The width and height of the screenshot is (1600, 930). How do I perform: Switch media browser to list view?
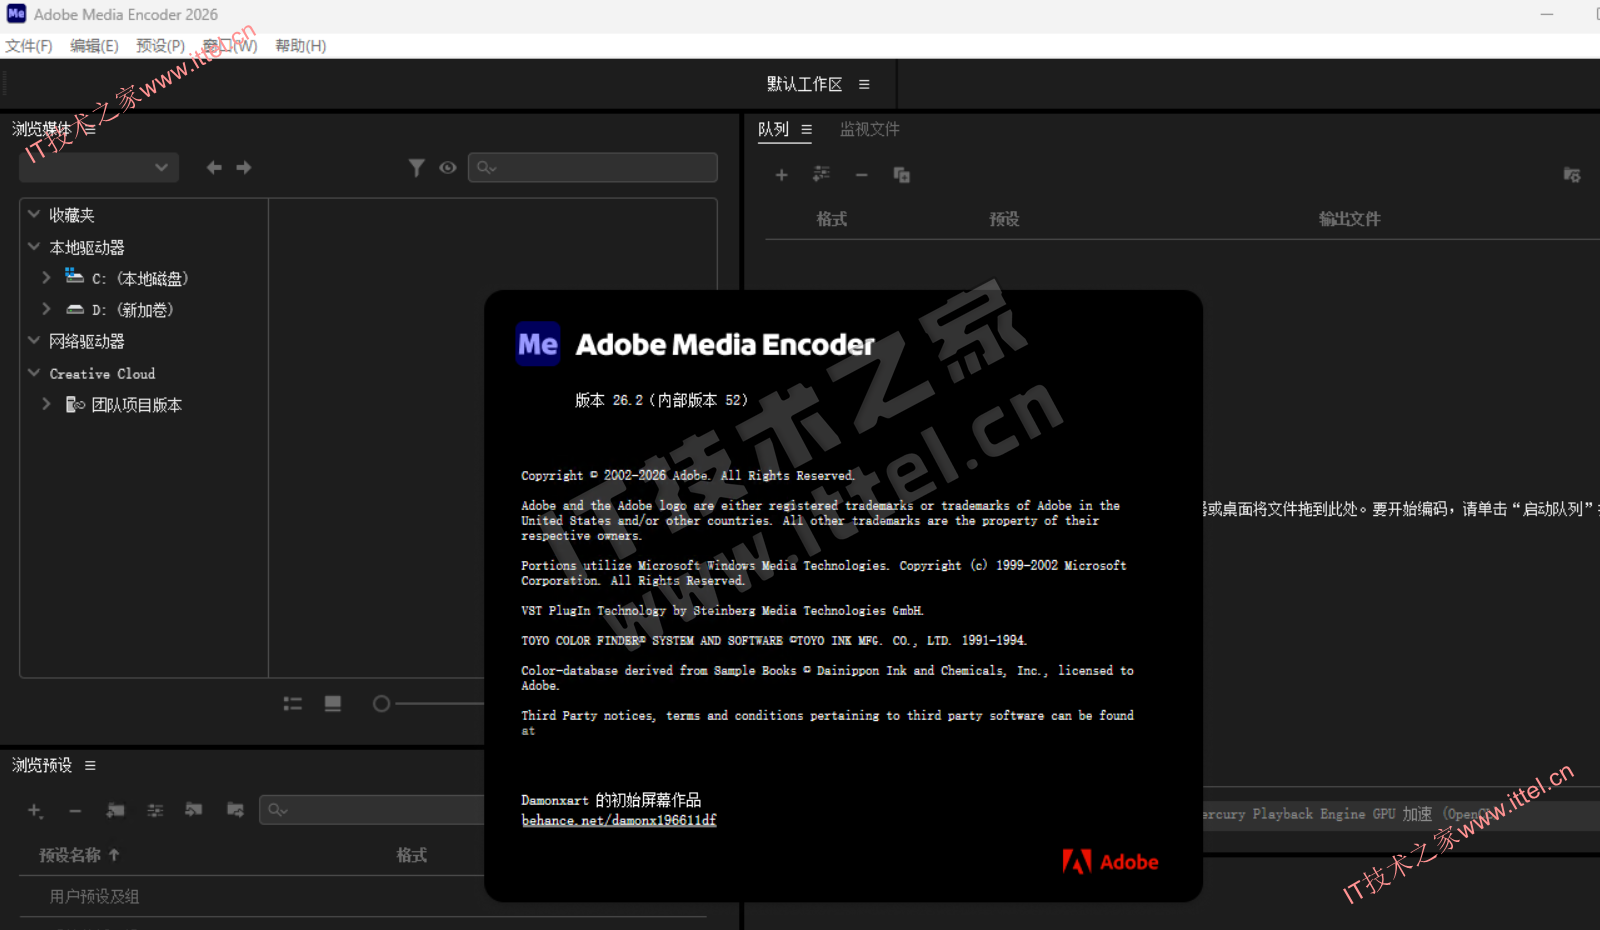tap(292, 704)
